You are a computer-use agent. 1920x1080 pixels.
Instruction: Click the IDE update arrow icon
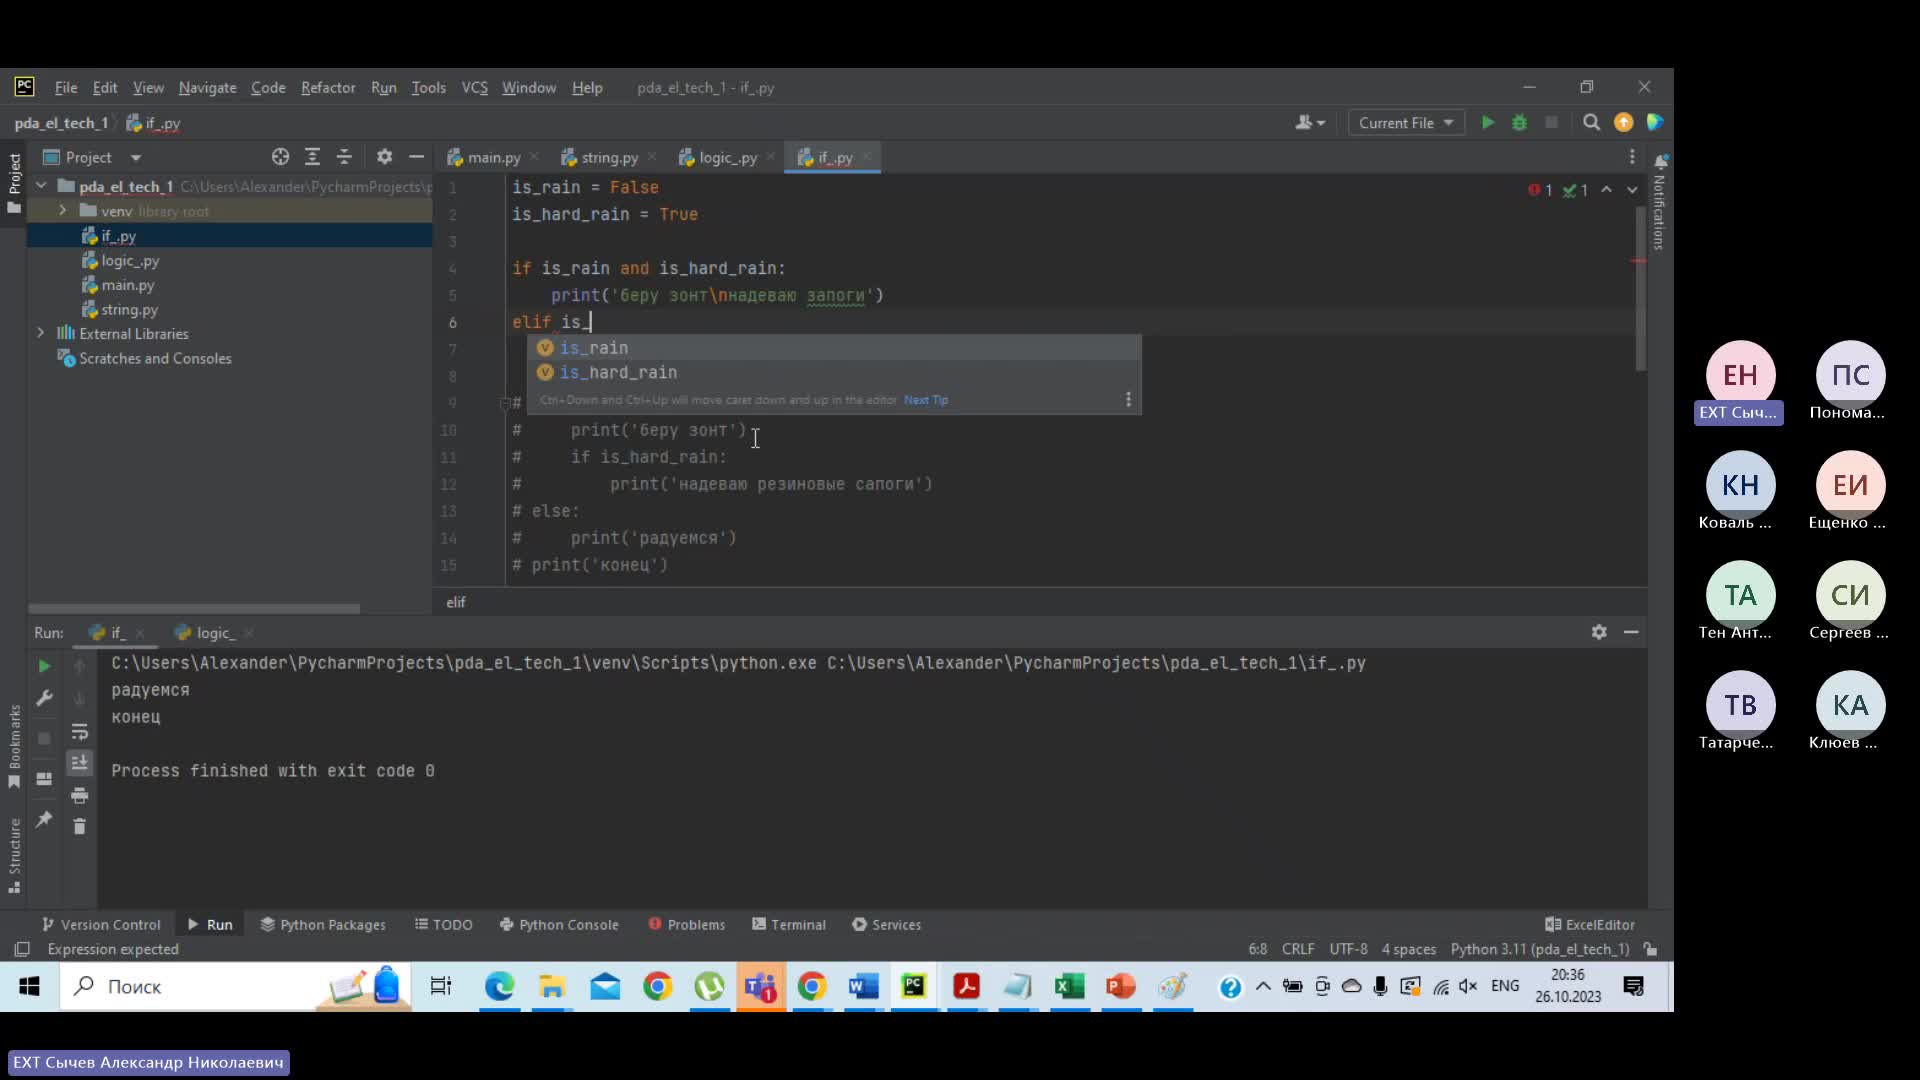pyautogui.click(x=1623, y=122)
